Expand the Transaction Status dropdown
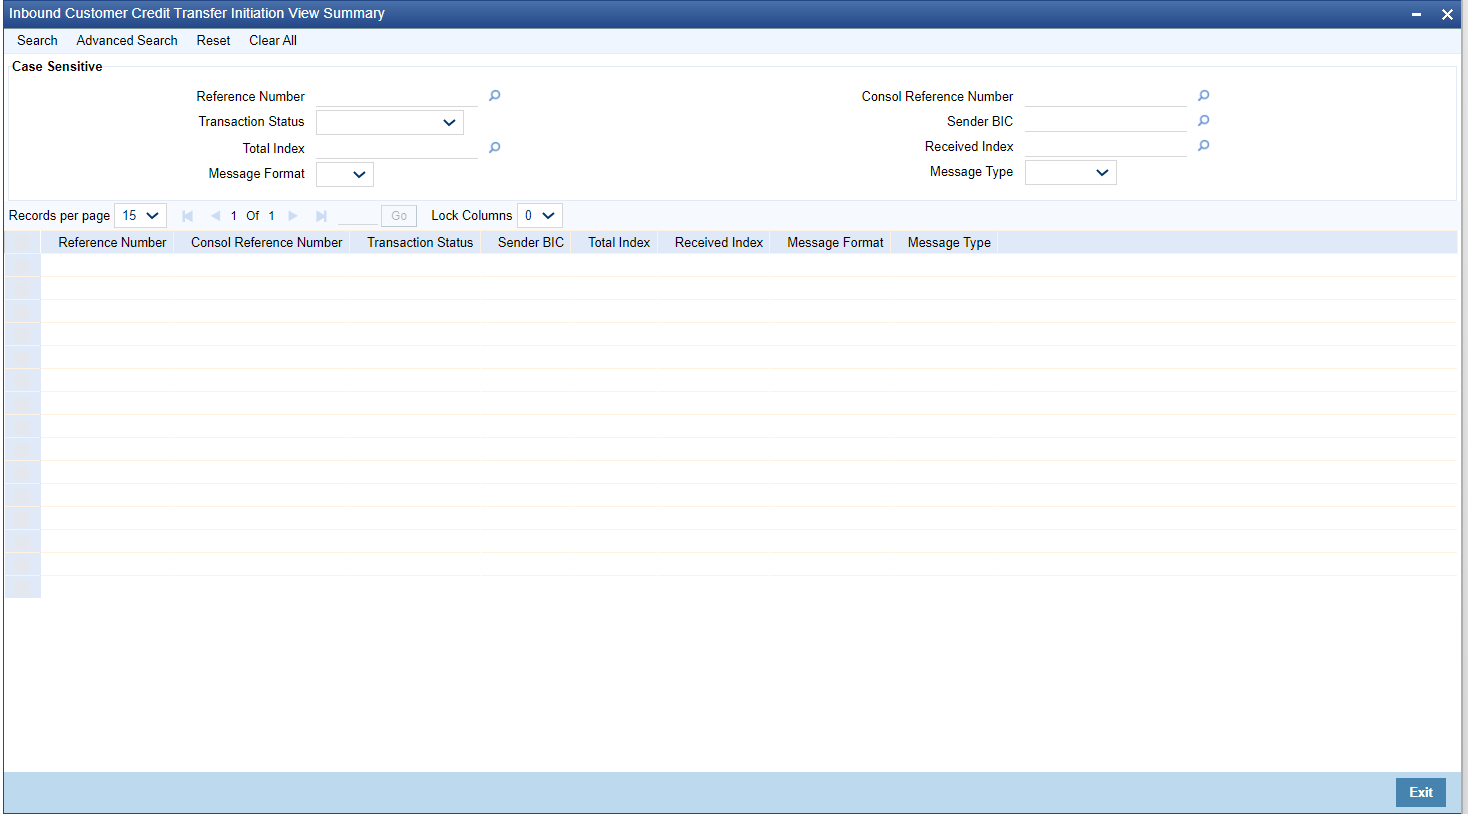The width and height of the screenshot is (1468, 814). tap(390, 122)
